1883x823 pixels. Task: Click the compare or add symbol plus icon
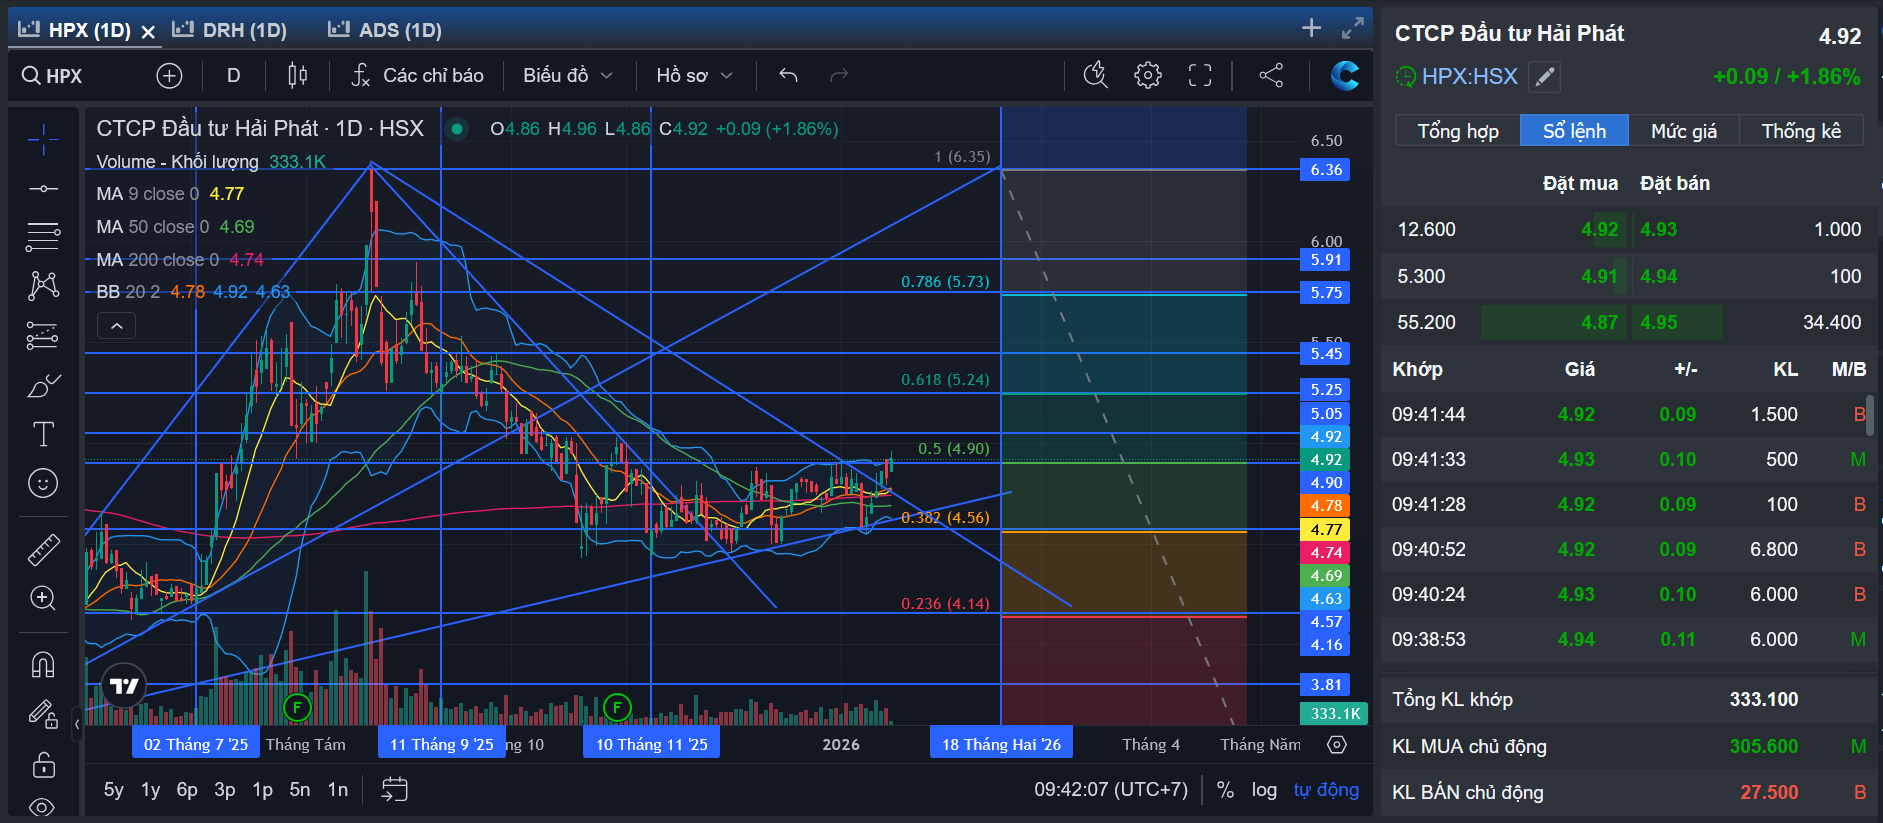coord(170,75)
